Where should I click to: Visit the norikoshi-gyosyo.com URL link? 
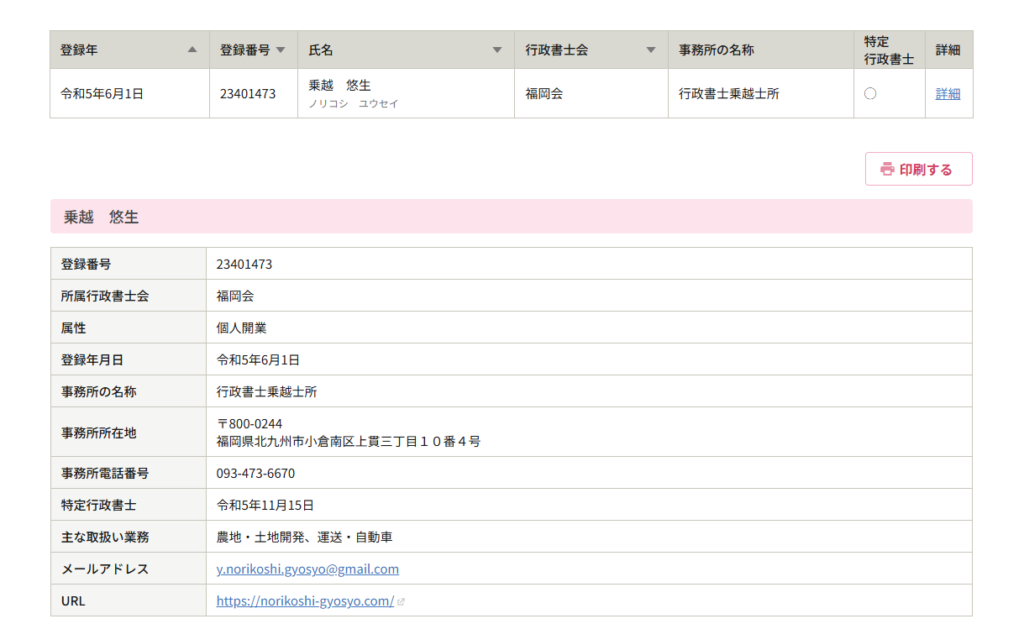[305, 601]
